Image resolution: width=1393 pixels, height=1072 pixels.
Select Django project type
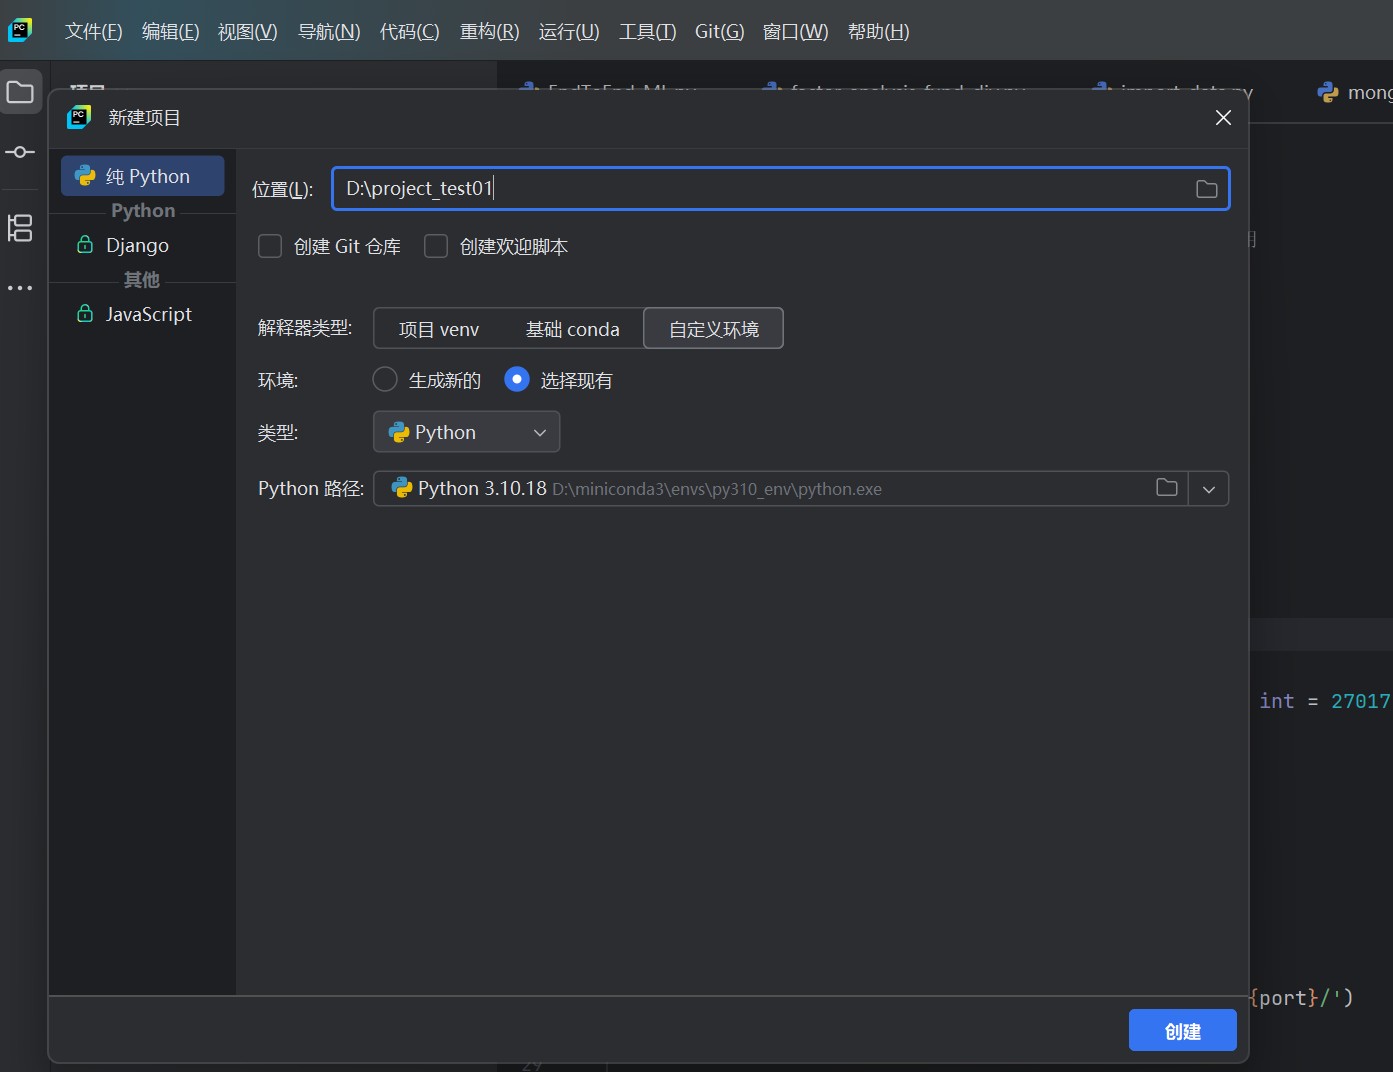[143, 245]
